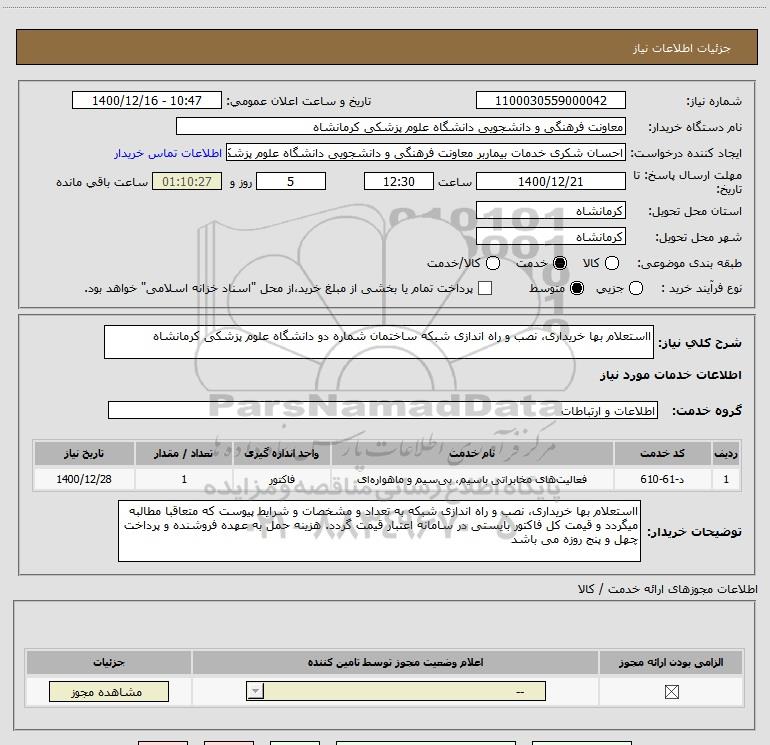This screenshot has height=745, width=770.
Task: Click the تاریخ نیاز column header
Action: [x=84, y=453]
